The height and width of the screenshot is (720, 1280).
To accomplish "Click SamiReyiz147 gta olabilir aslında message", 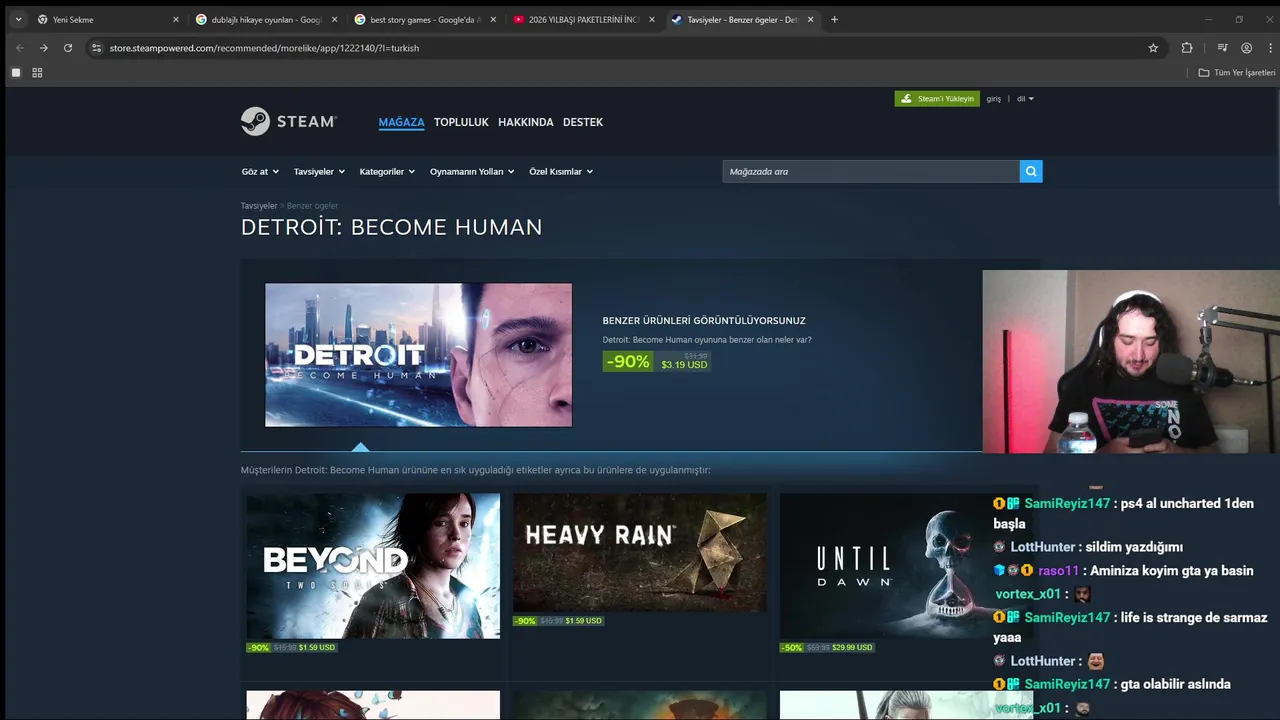I will pyautogui.click(x=1112, y=684).
